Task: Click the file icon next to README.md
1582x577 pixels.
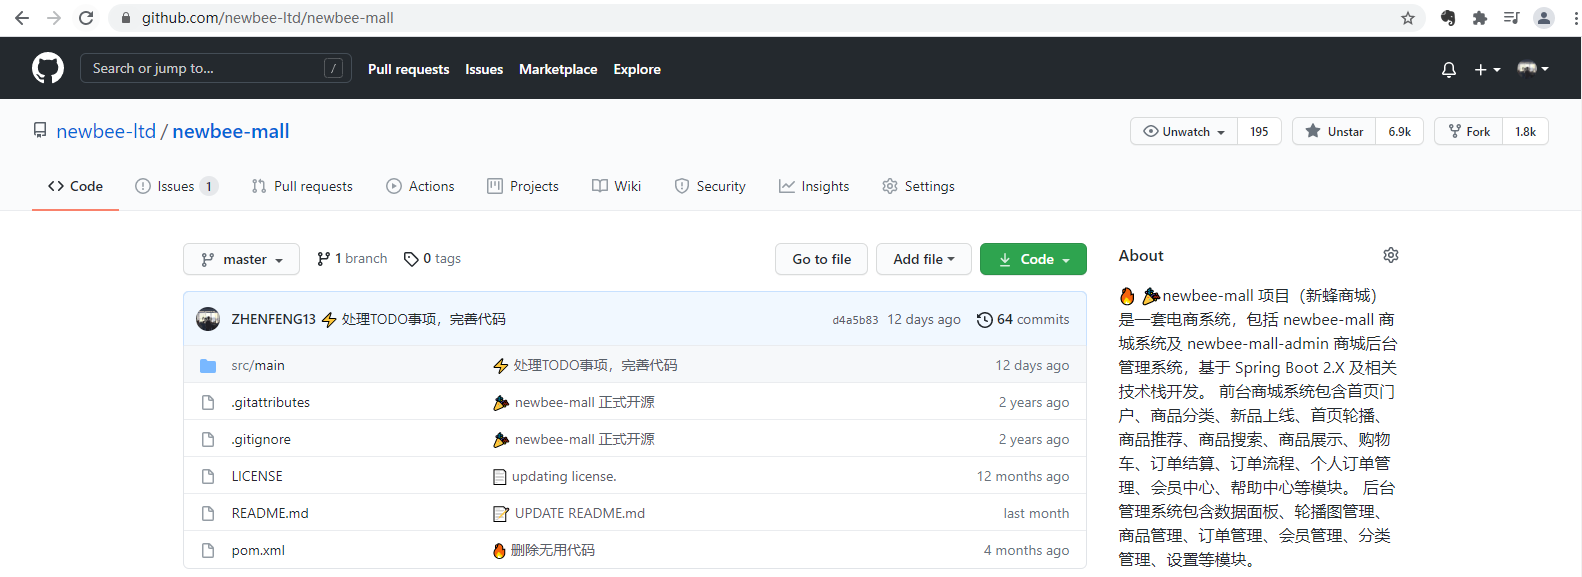Action: (x=208, y=513)
